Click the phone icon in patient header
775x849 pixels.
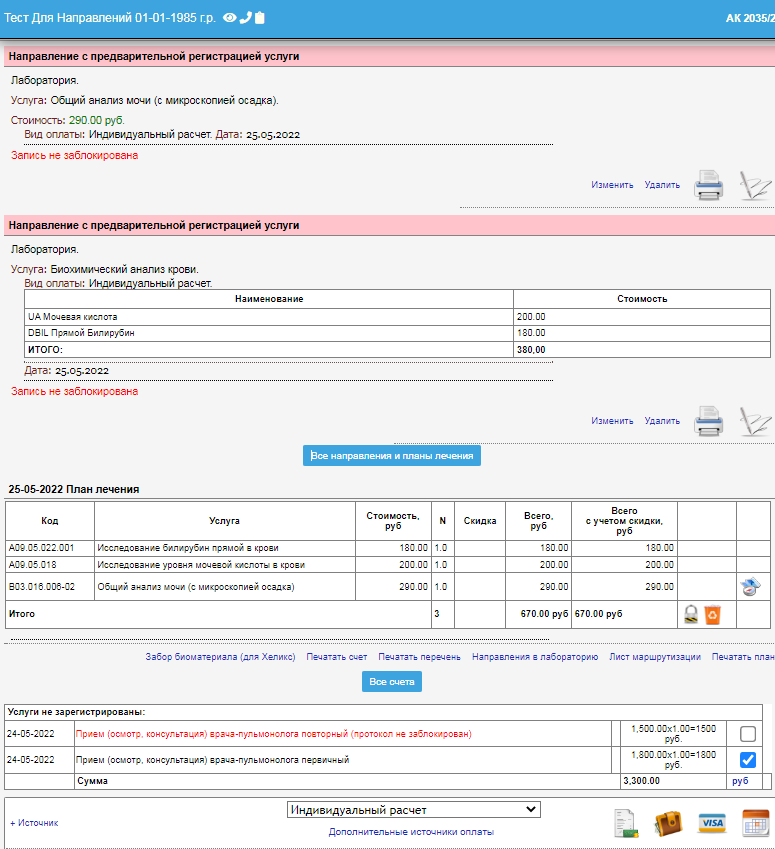245,18
